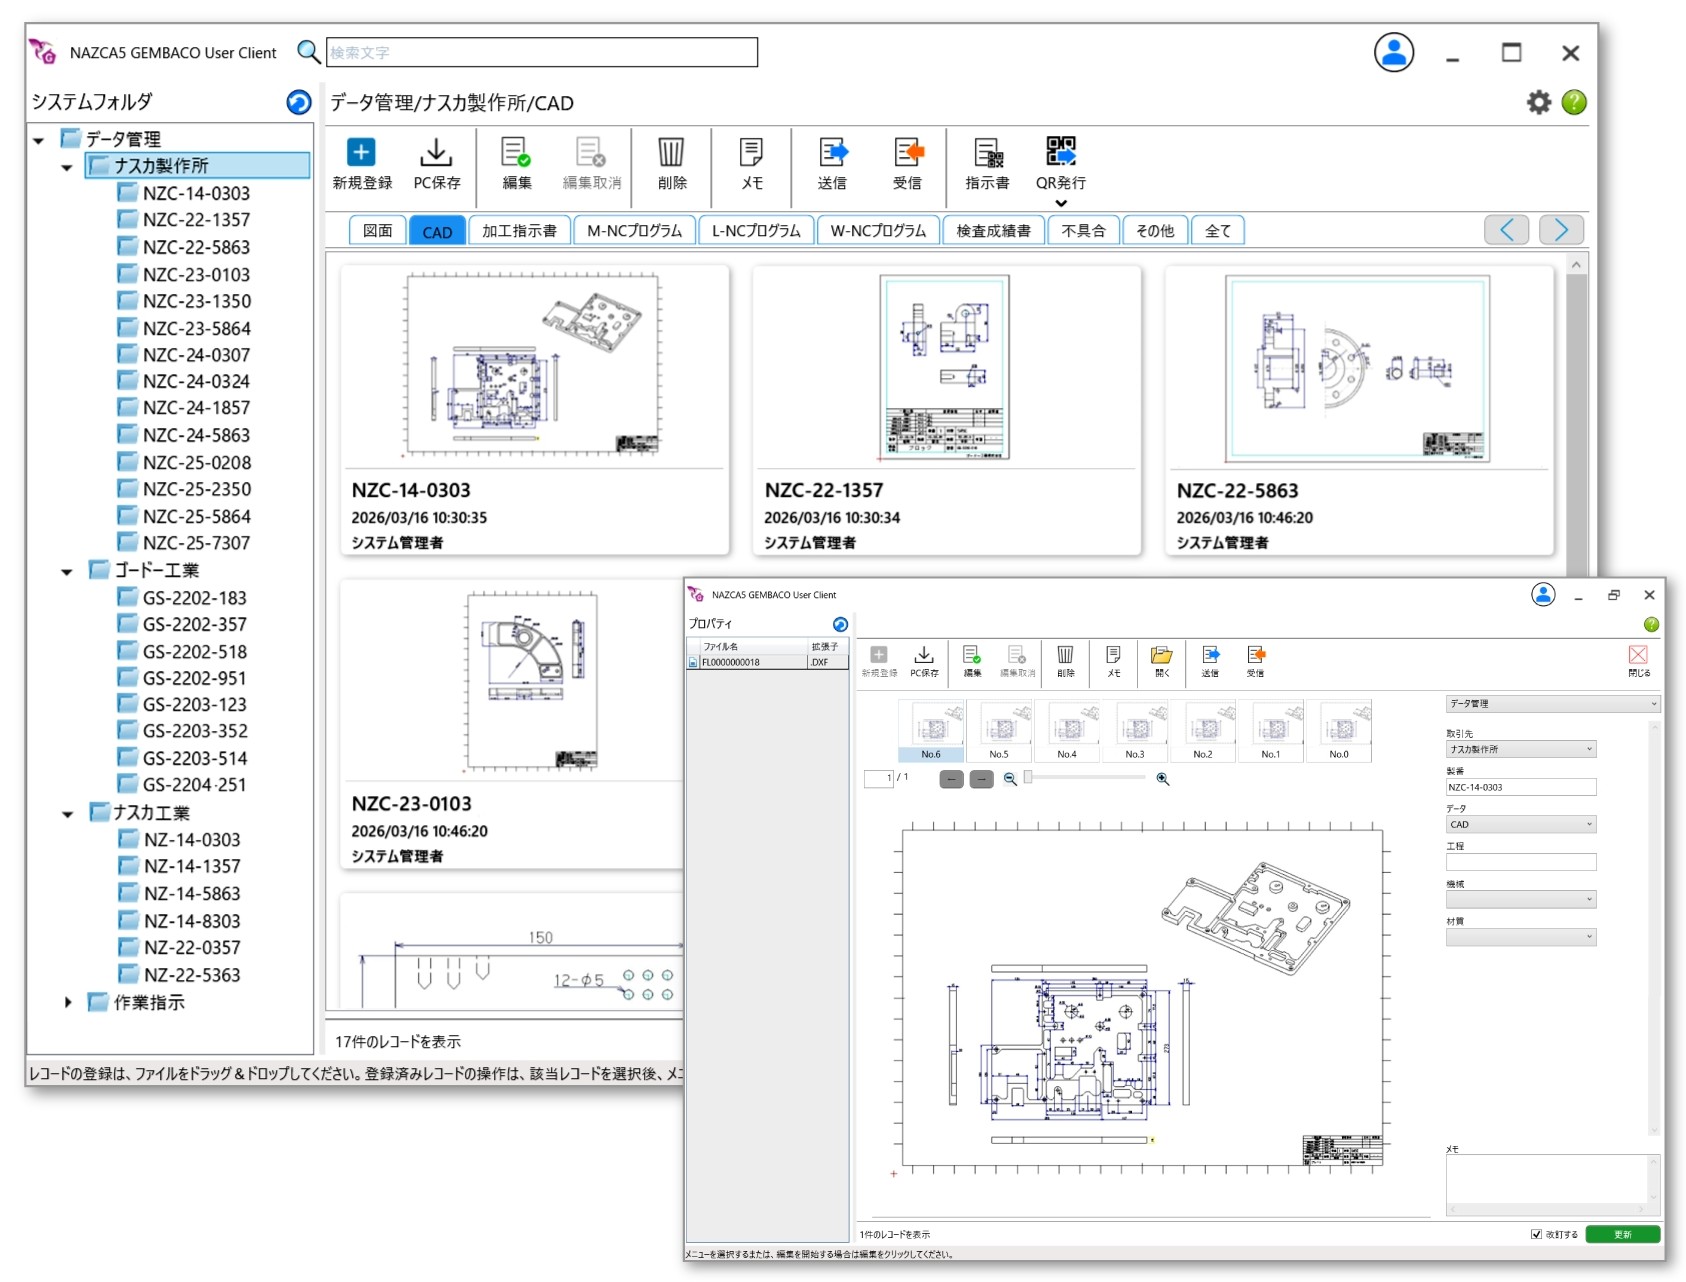The image size is (1686, 1282).
Task: Switch to M-NCプログラム tab
Action: point(634,231)
